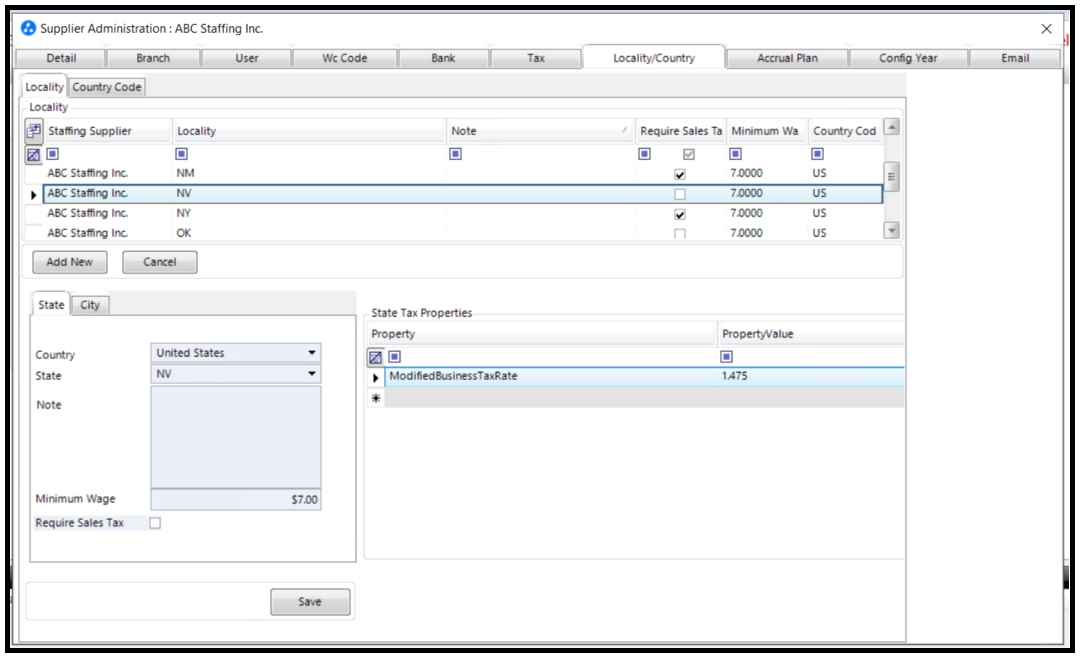Sort by the Staffing Supplier column header

point(107,131)
